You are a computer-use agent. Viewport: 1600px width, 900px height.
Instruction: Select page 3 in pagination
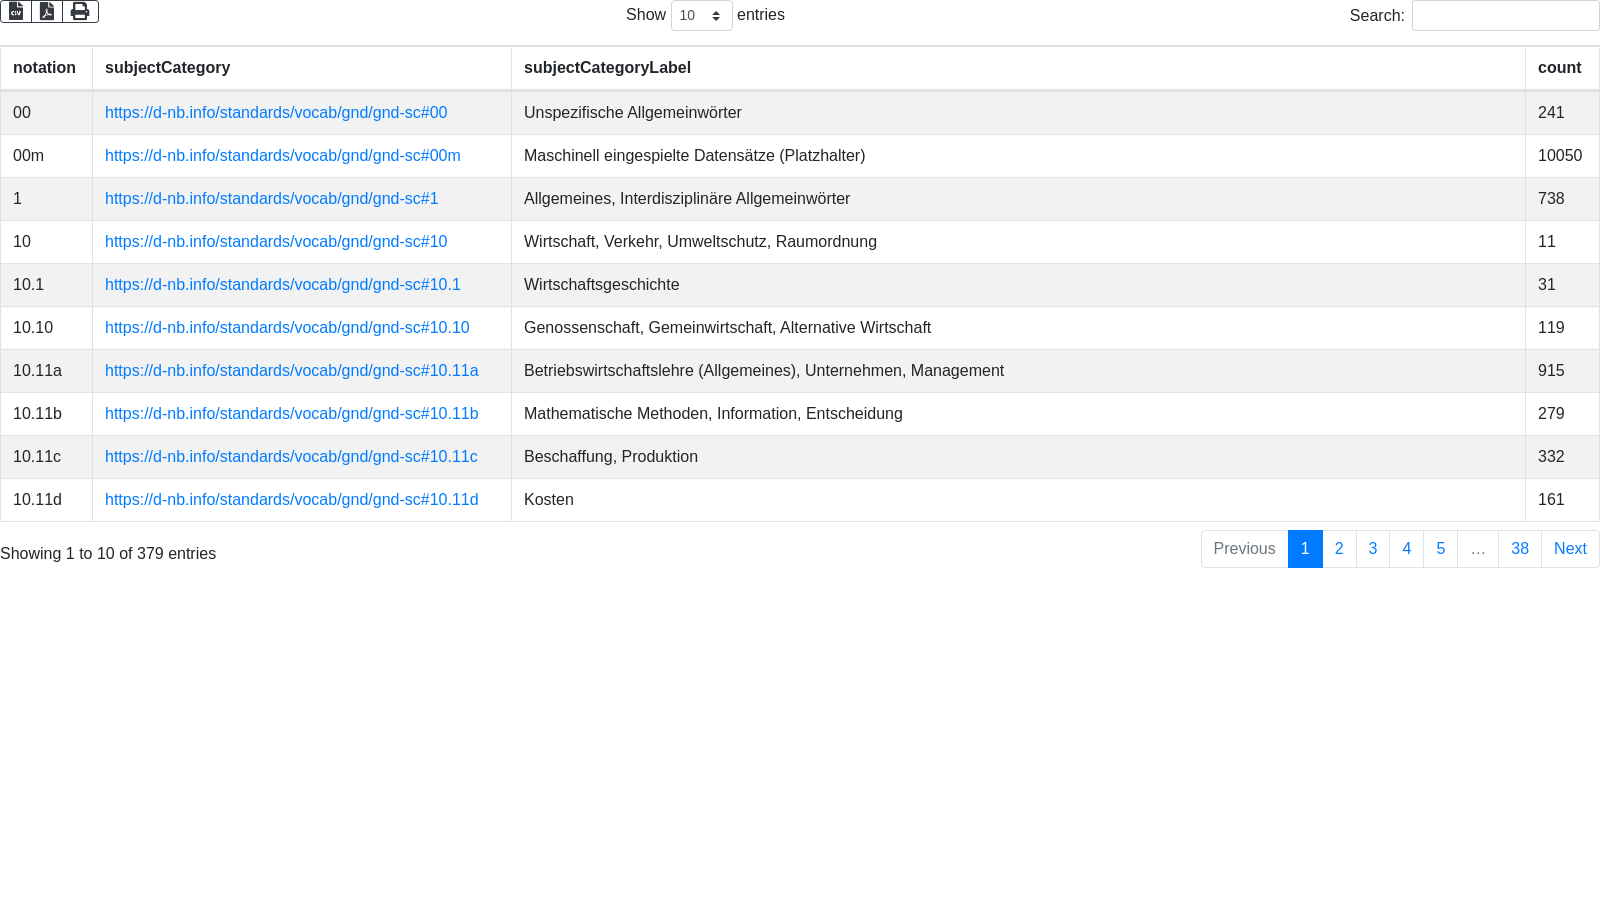click(x=1373, y=549)
